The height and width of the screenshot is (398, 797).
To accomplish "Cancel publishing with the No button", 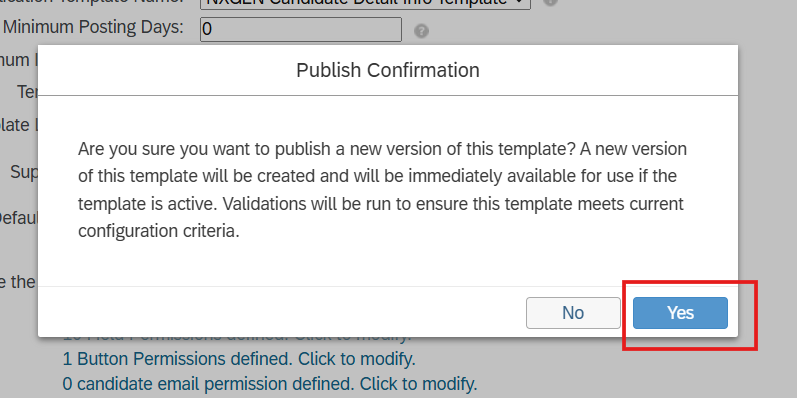I will point(573,313).
